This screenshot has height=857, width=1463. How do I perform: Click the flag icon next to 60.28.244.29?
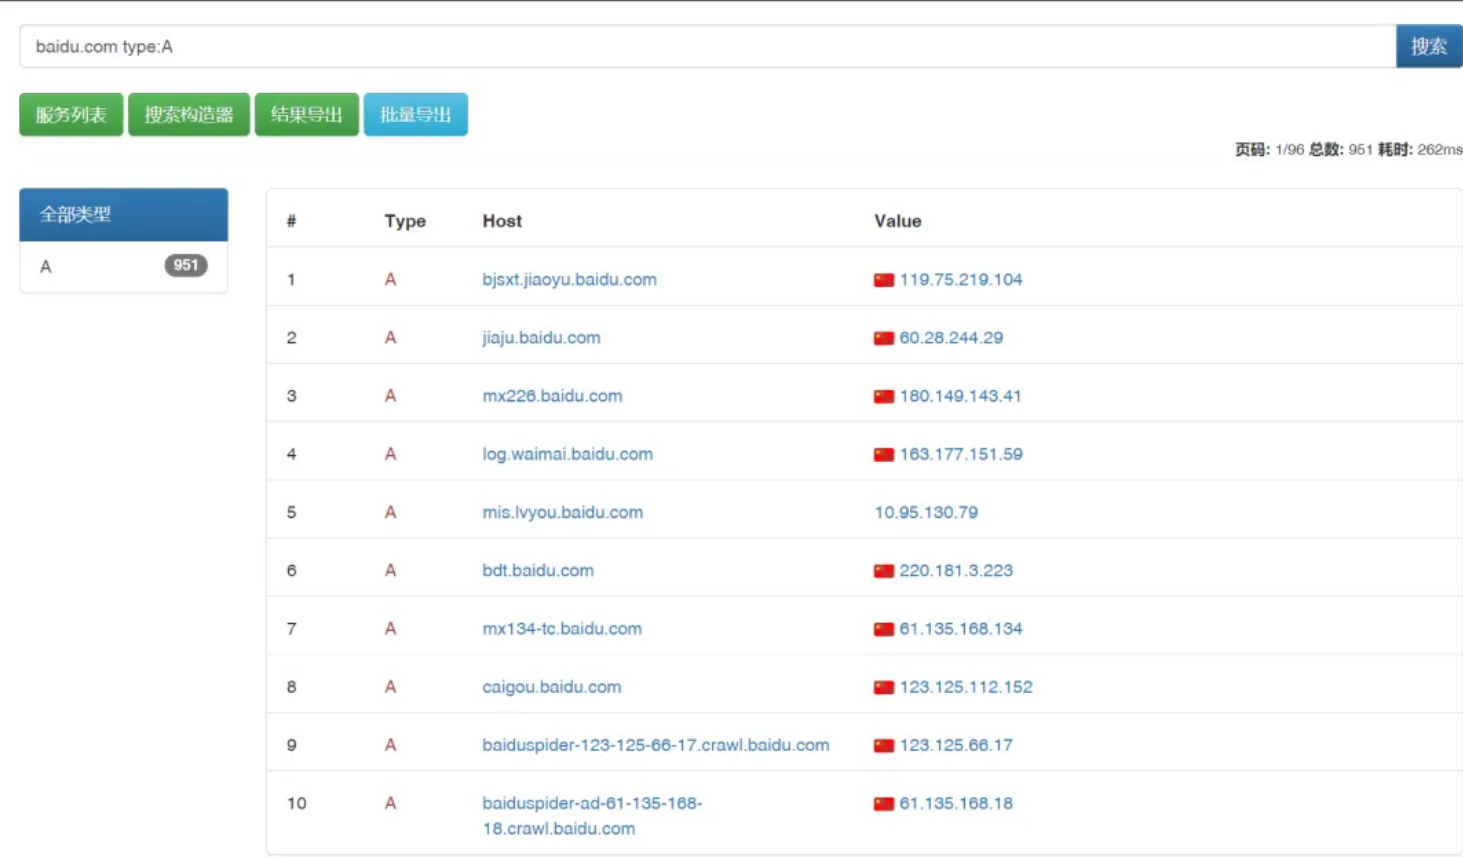883,338
